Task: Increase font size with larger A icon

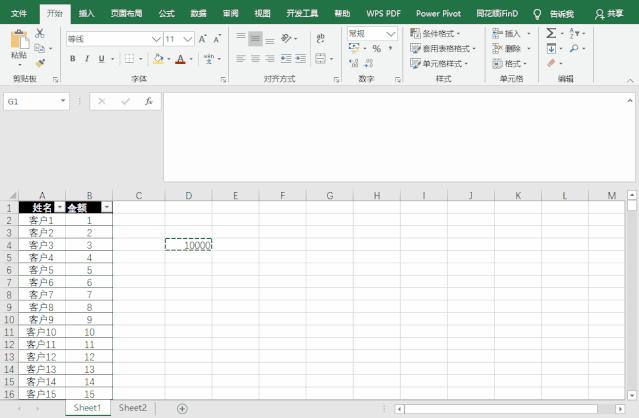Action: [x=203, y=39]
